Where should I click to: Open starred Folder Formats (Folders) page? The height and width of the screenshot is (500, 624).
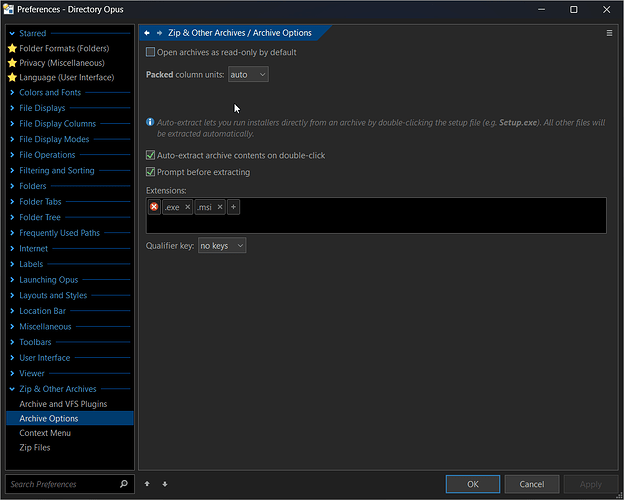[x=64, y=48]
